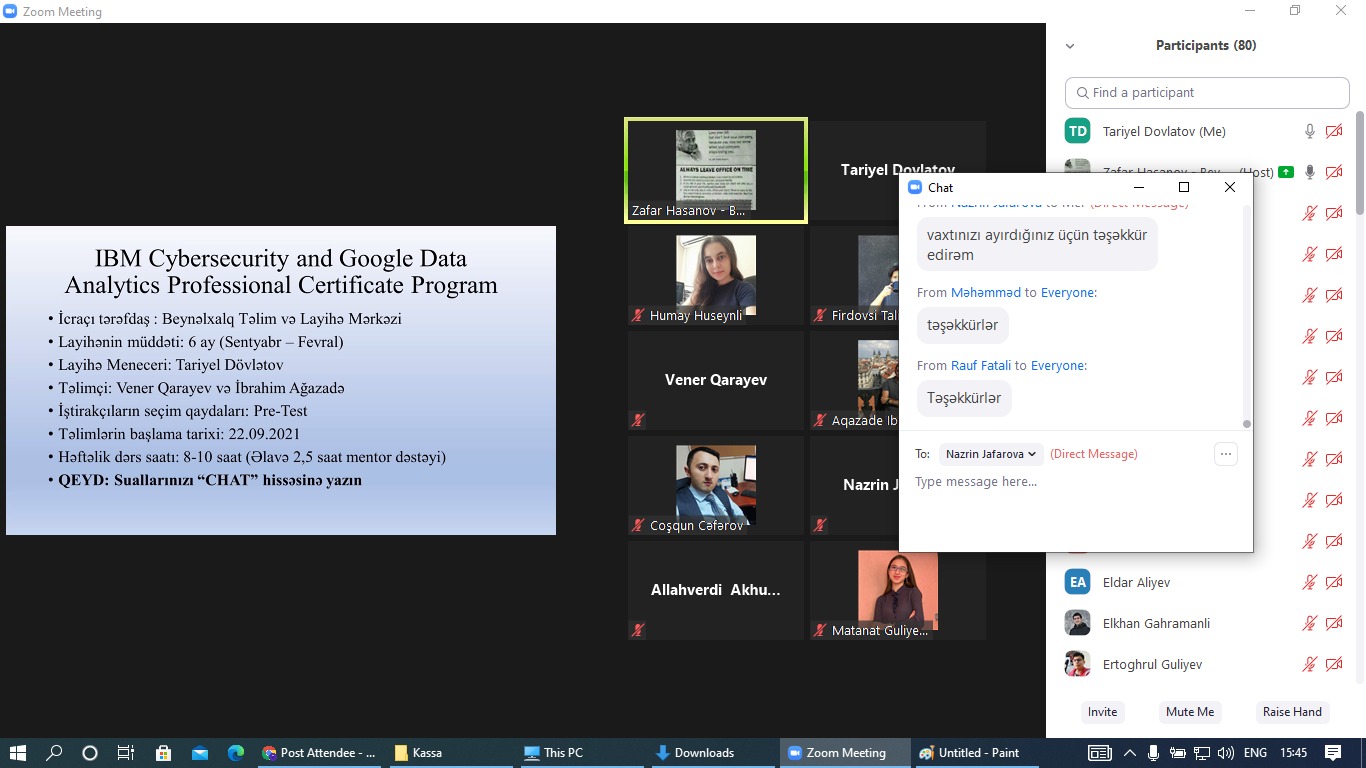Viewport: 1366px width, 768px height.
Task: Click the muted mic icon beside Ertoghrul Guliyev
Action: coord(1309,664)
